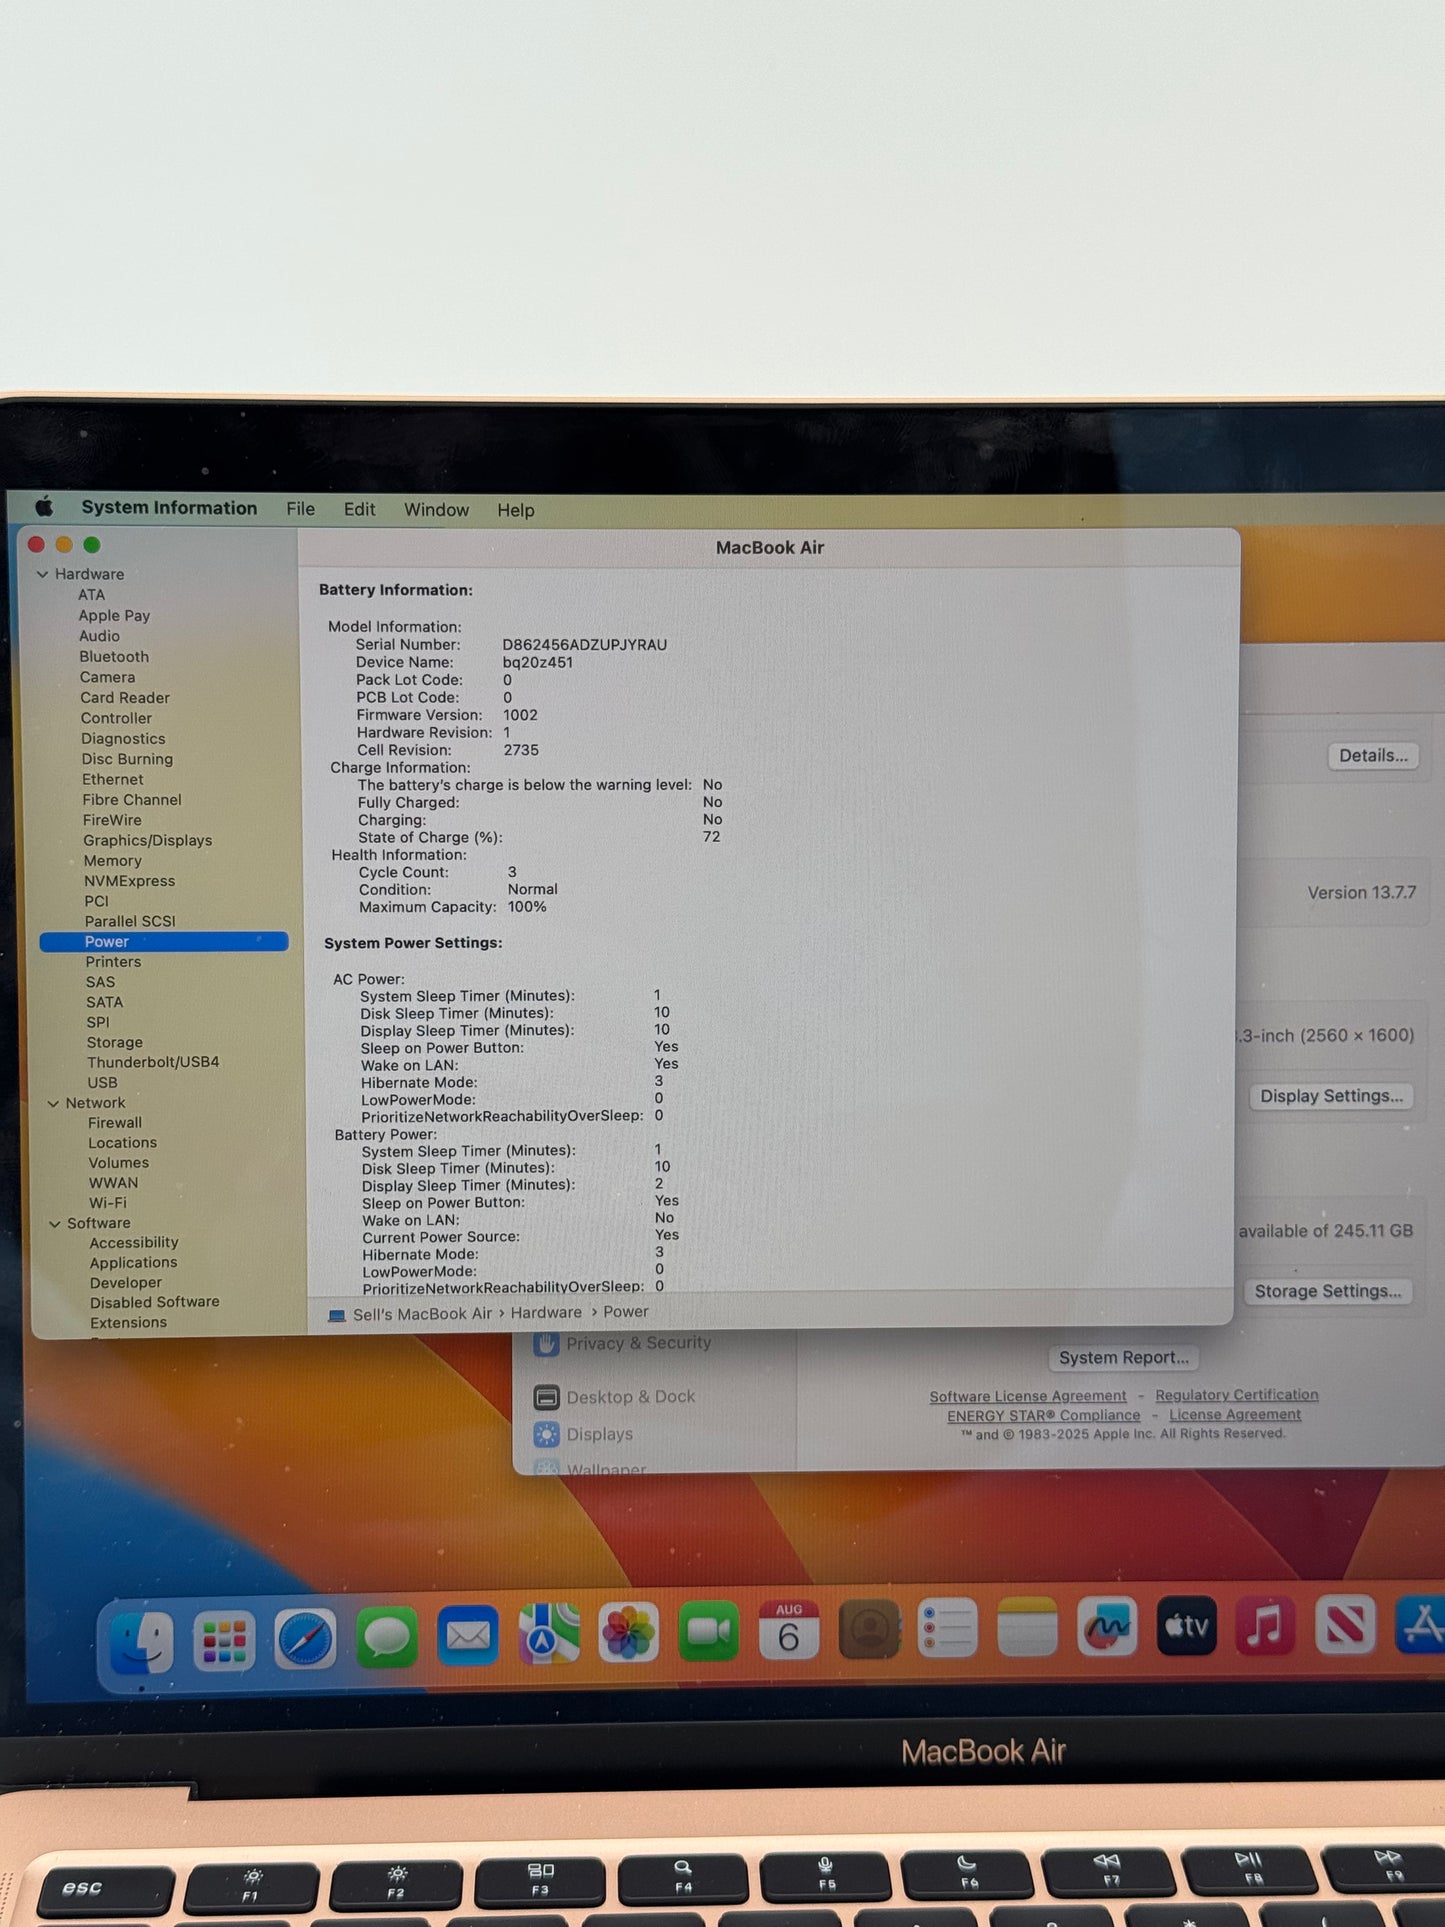The height and width of the screenshot is (1927, 1445).
Task: Click Storage Settings... button
Action: 1327,1291
